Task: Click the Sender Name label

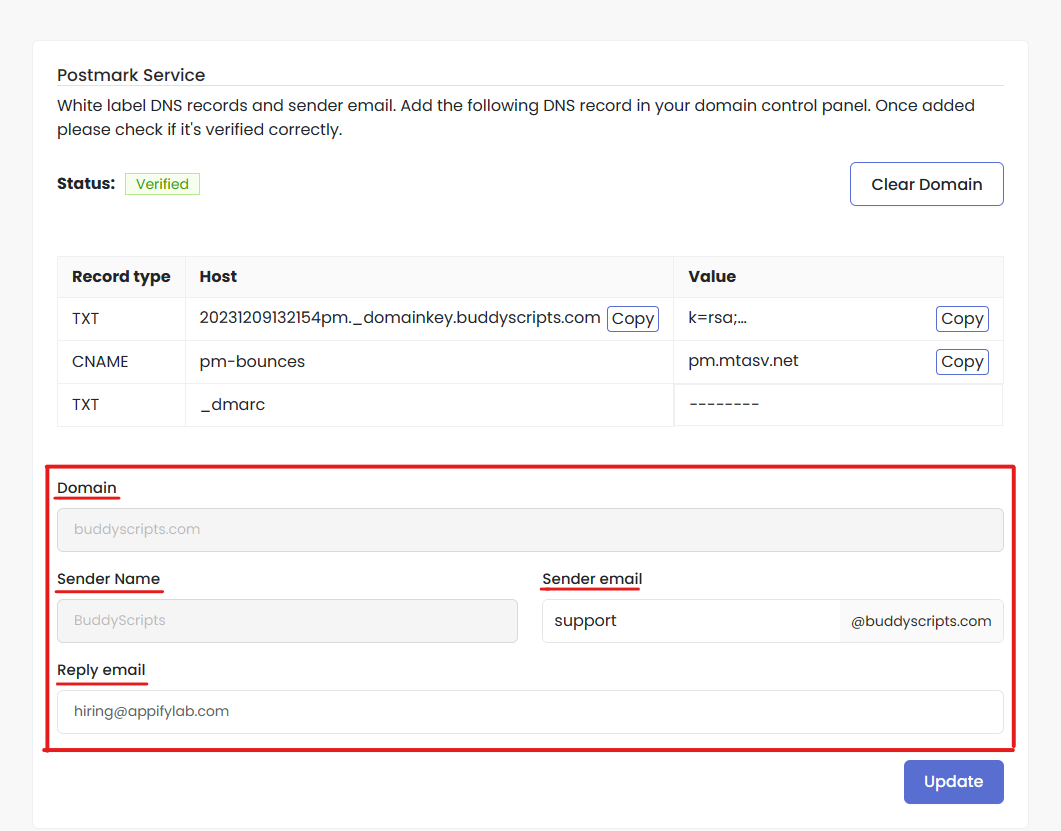Action: (108, 579)
